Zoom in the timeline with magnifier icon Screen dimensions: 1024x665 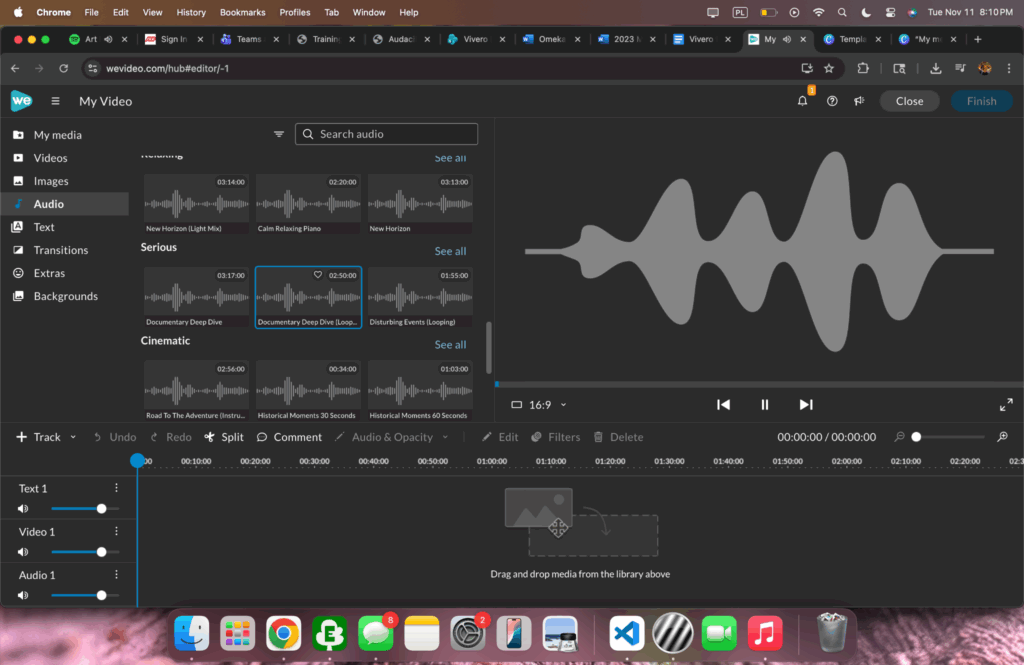click(1002, 436)
